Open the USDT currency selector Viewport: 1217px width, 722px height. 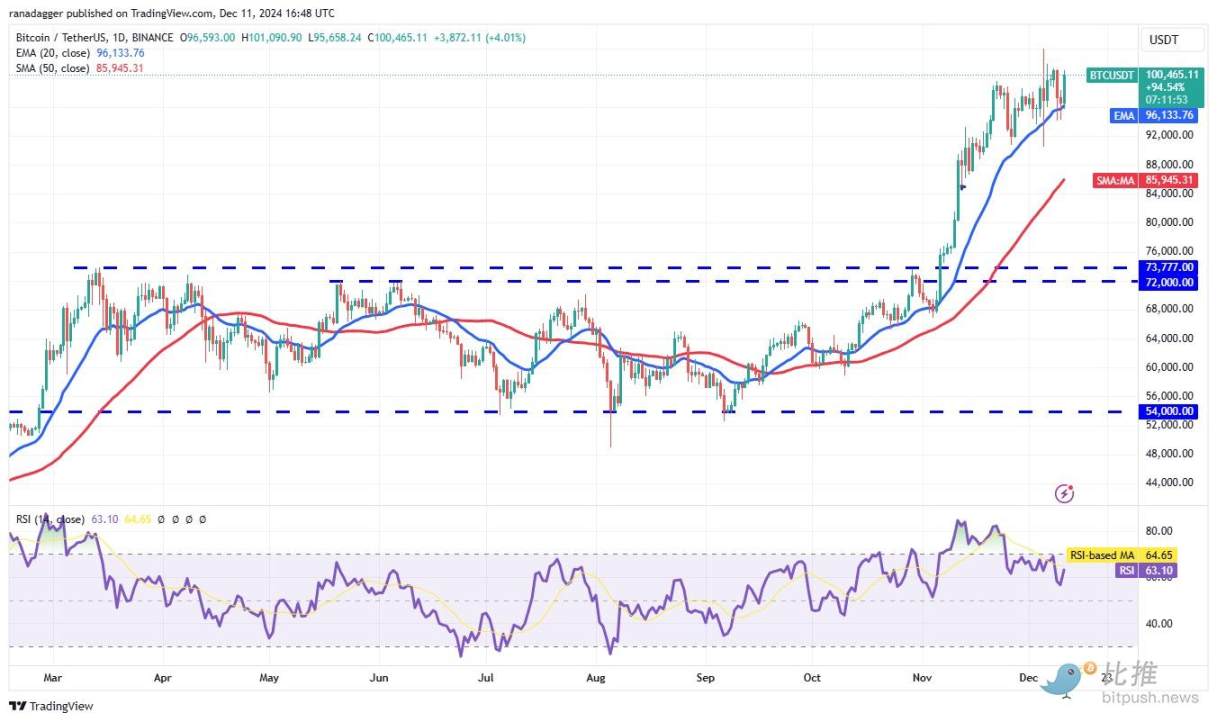1165,40
